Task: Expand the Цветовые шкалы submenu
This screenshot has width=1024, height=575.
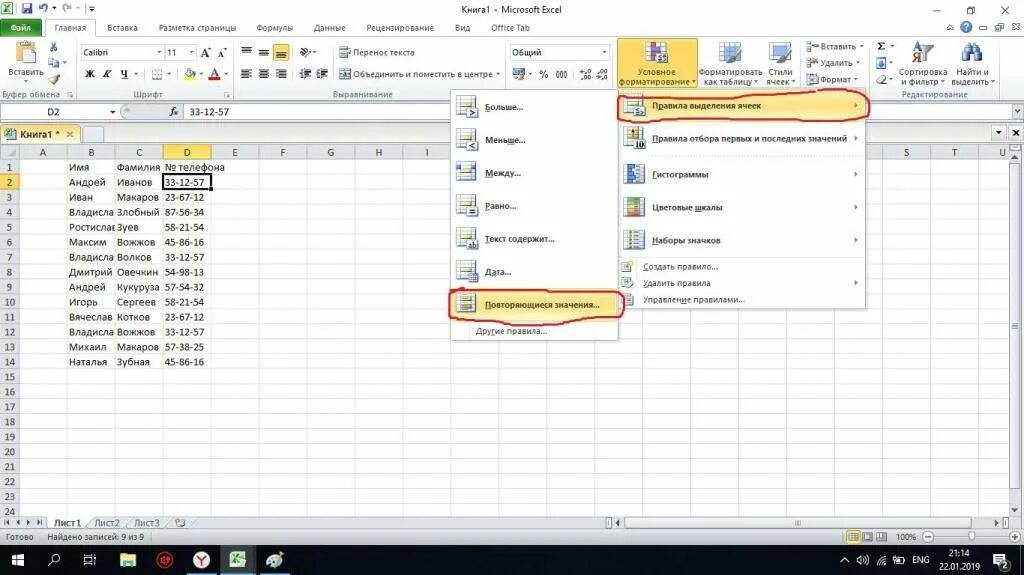Action: [x=742, y=207]
